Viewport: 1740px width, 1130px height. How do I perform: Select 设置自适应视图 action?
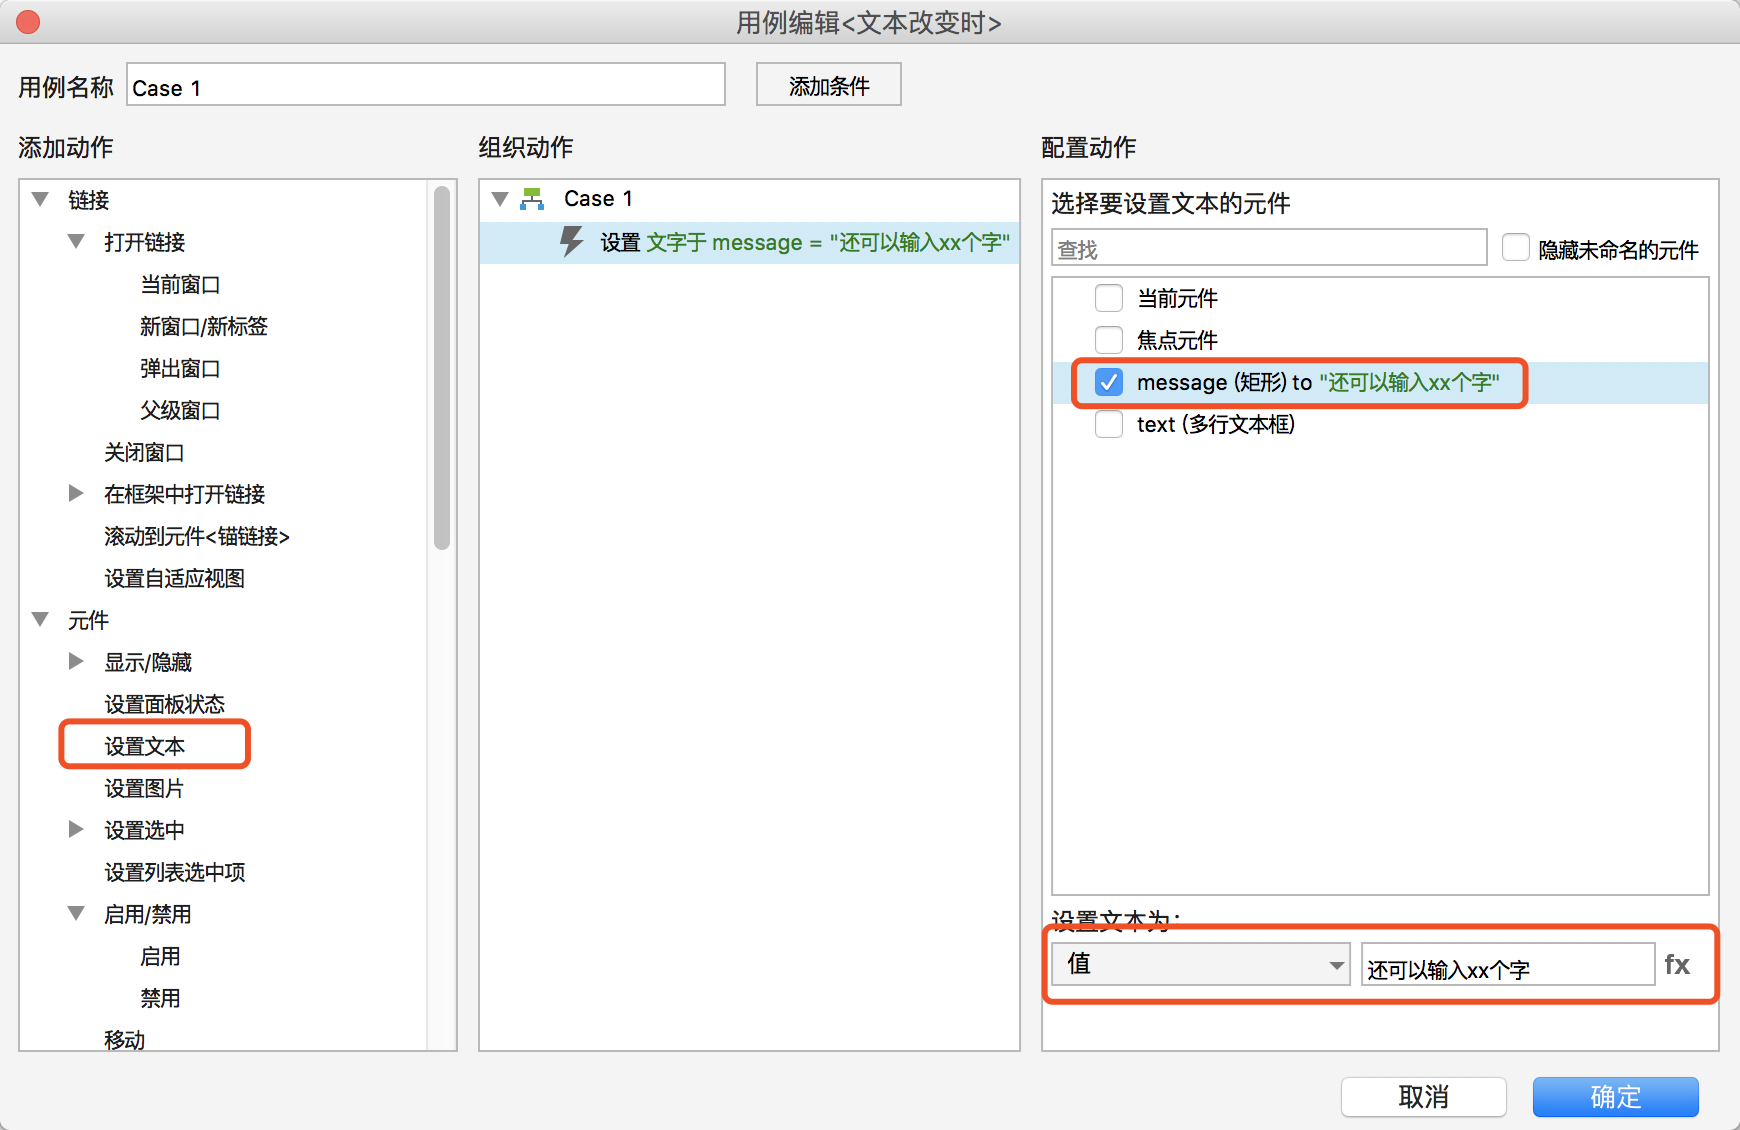pyautogui.click(x=175, y=579)
